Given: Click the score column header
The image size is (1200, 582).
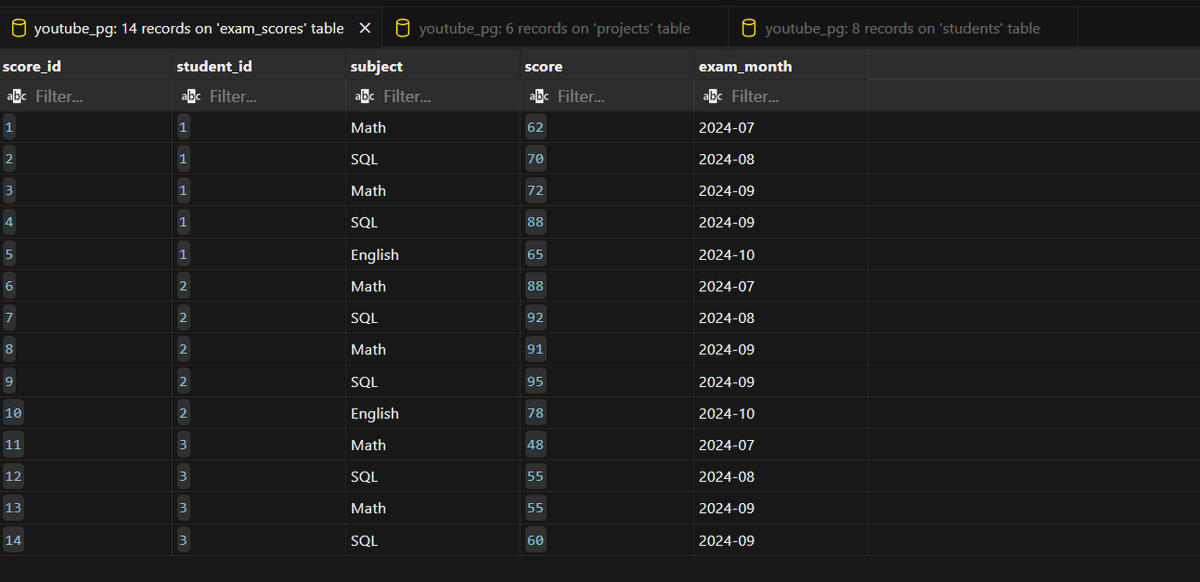Looking at the screenshot, I should 607,66.
